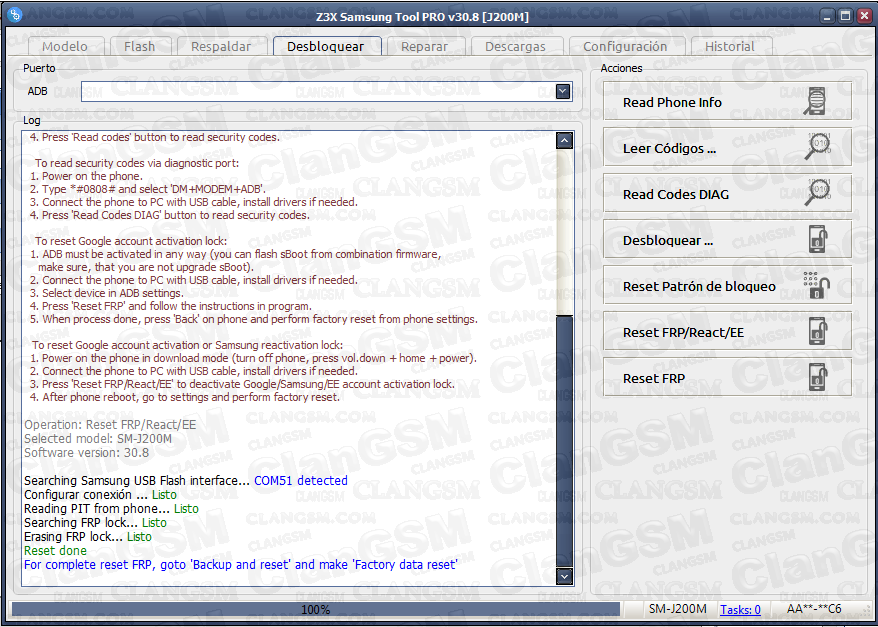Viewport: 878px width, 627px height.
Task: Click the 'Erasing FRP lock... Listo' log line
Action: [88, 536]
